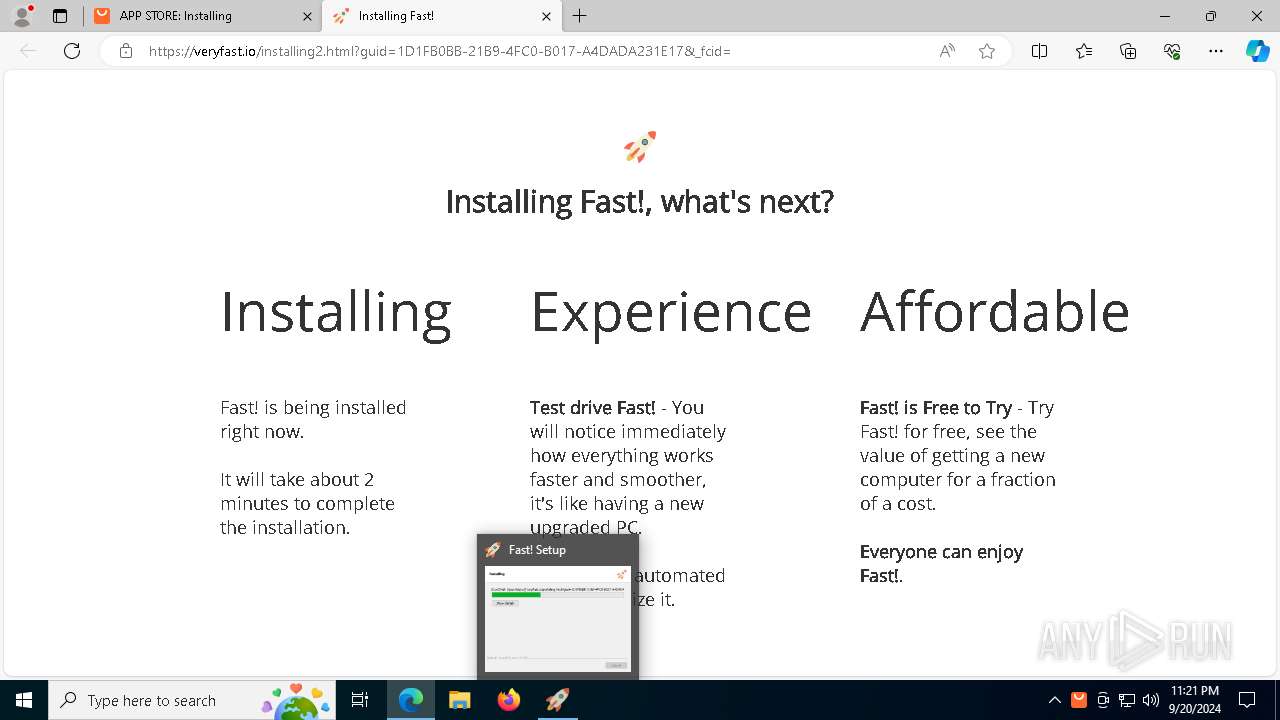The width and height of the screenshot is (1280, 720).
Task: Open File Explorer from taskbar
Action: 460,700
